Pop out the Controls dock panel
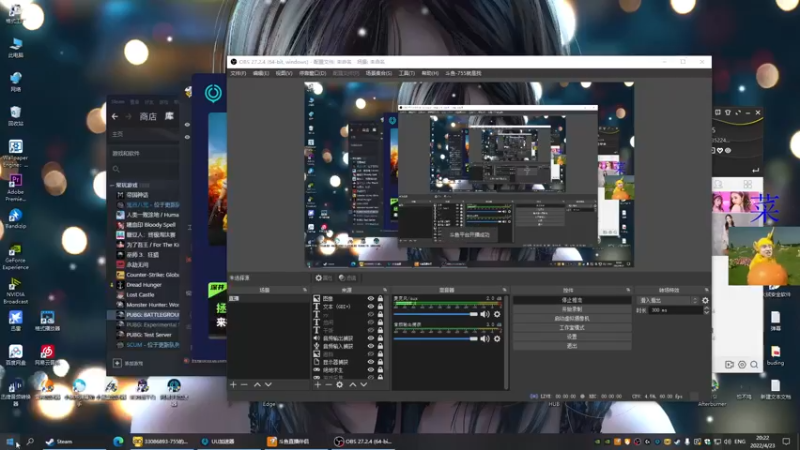Screen dimensions: 800x450 pos(628,290)
